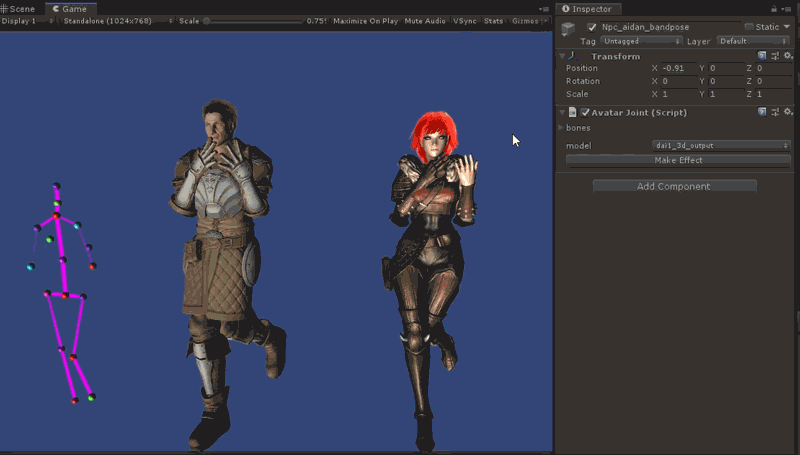Click the Position X field
This screenshot has width=800, height=455.
[x=679, y=68]
